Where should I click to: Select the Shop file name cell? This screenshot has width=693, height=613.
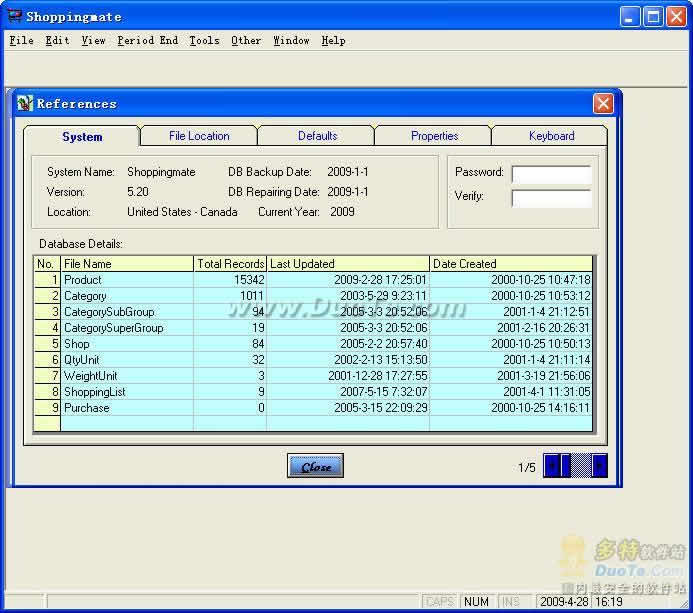[127, 344]
